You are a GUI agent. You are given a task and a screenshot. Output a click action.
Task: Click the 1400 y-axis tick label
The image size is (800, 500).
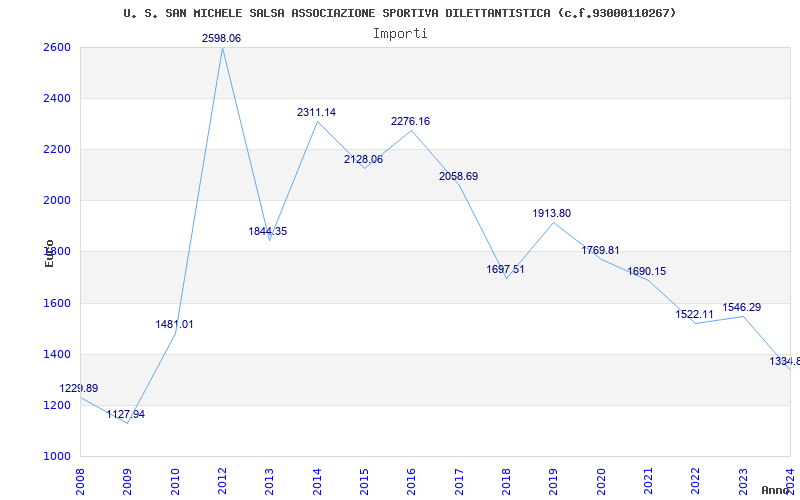point(55,354)
